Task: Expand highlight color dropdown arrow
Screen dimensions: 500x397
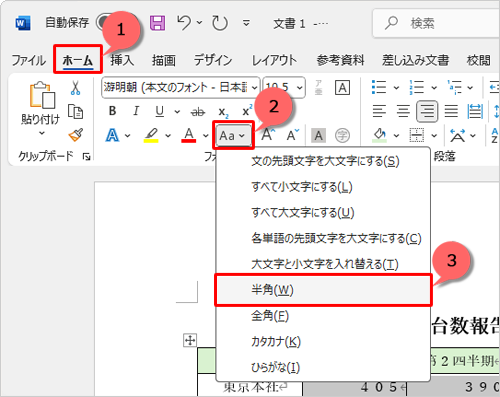Action: coord(168,136)
